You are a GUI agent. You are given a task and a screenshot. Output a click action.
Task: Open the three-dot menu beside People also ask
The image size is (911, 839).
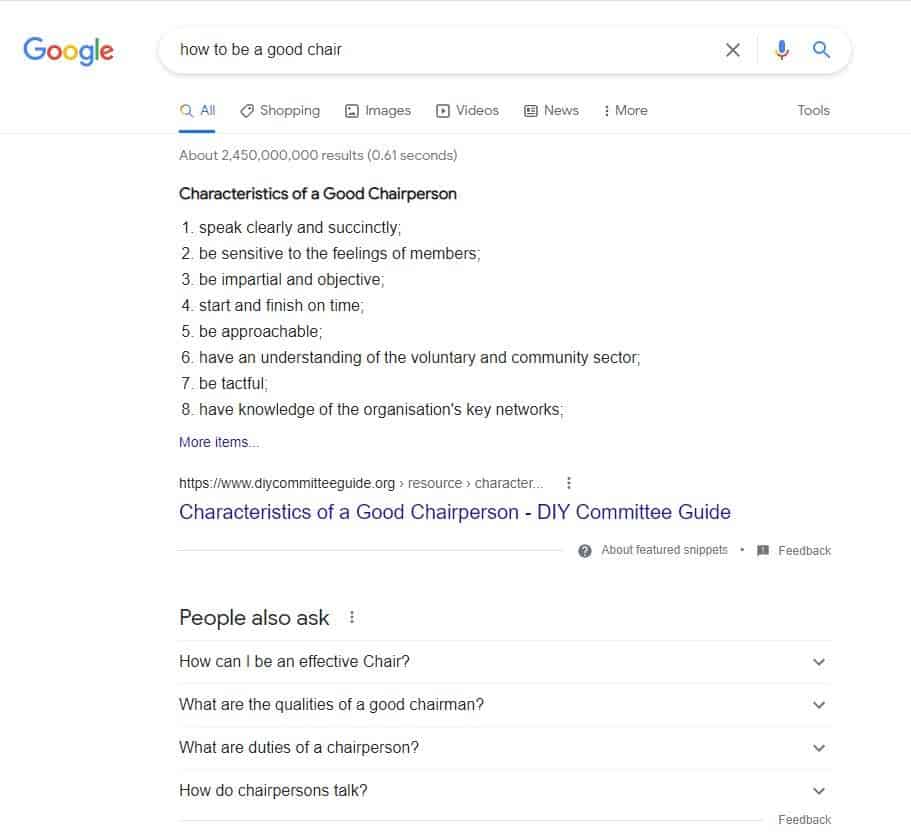coord(352,617)
